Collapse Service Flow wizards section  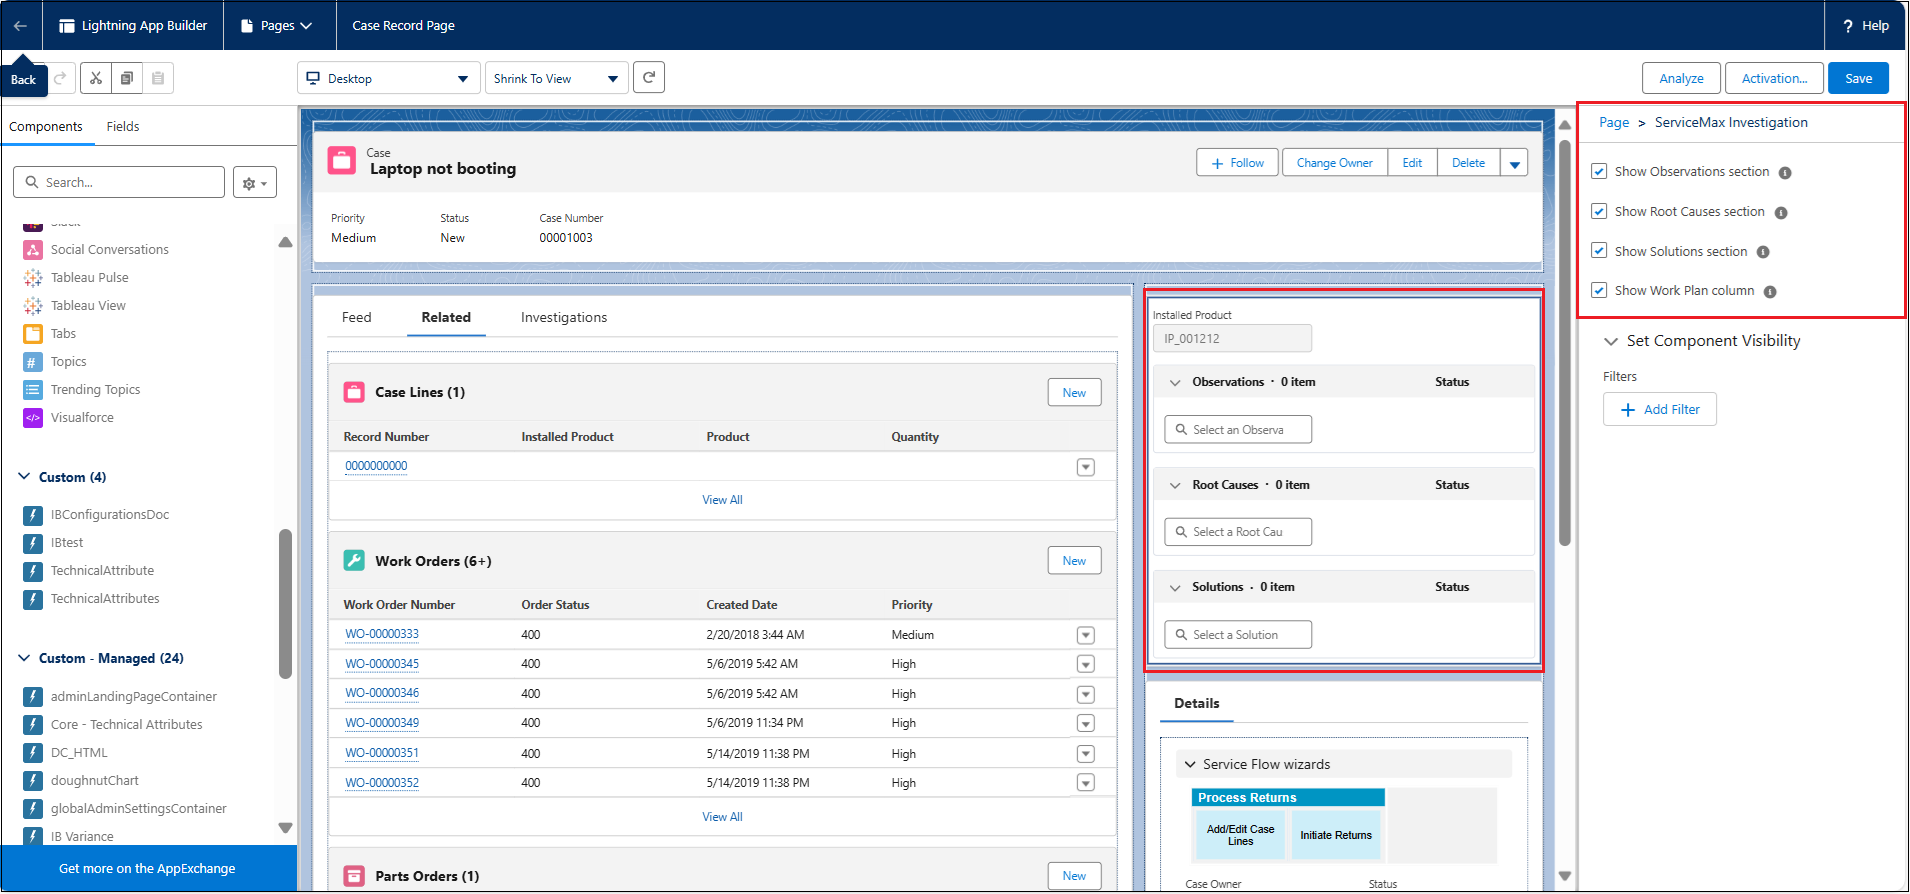click(1190, 765)
